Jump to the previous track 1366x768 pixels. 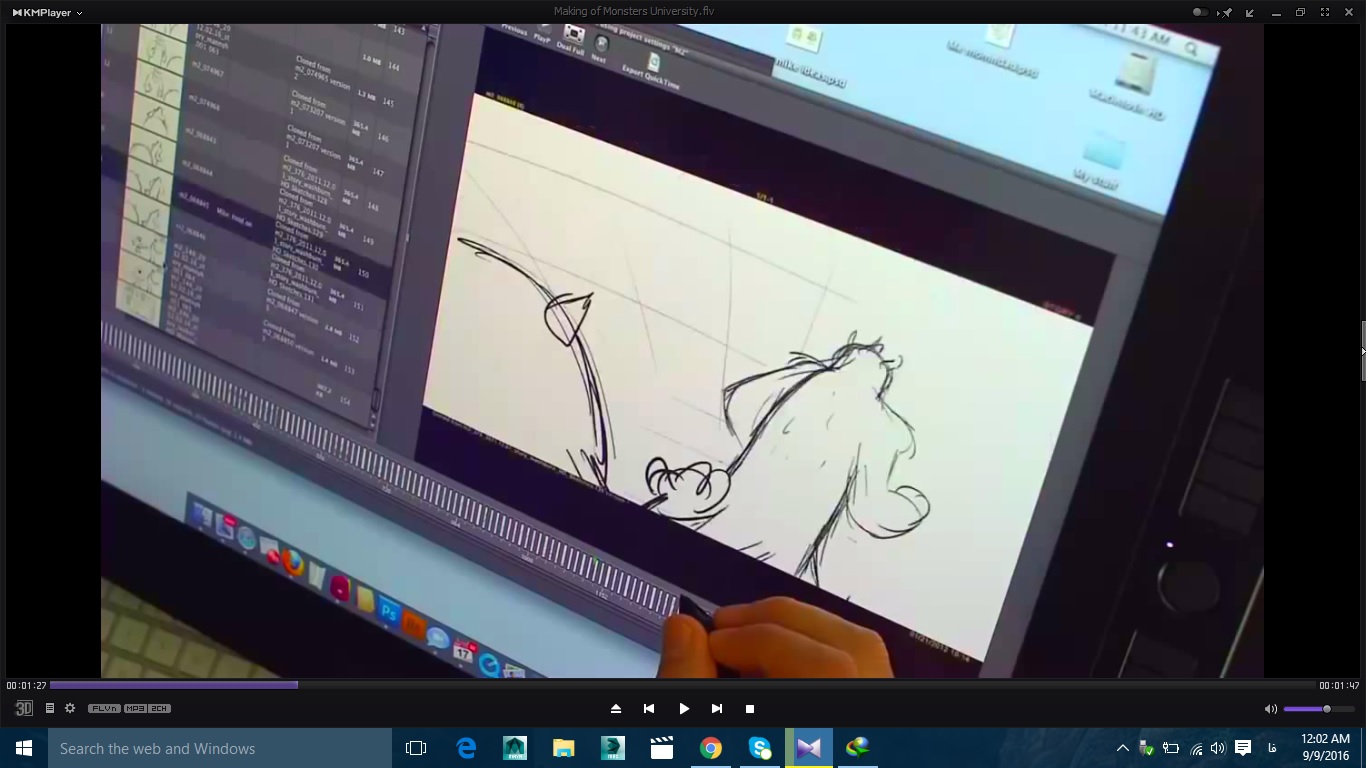click(x=649, y=708)
